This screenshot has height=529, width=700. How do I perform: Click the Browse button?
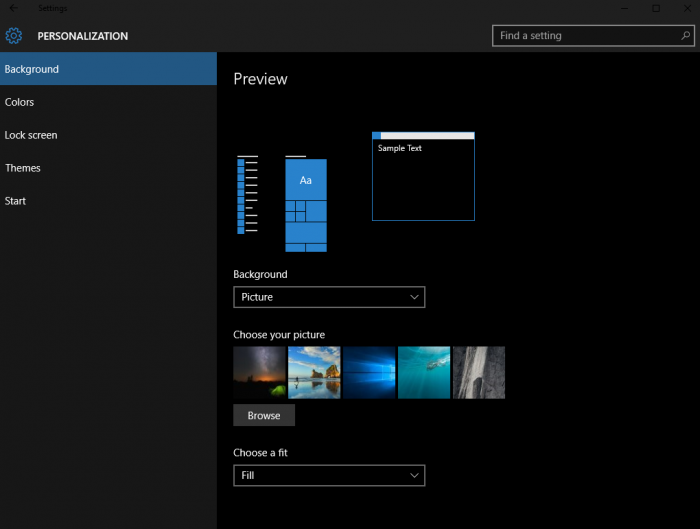pos(264,416)
